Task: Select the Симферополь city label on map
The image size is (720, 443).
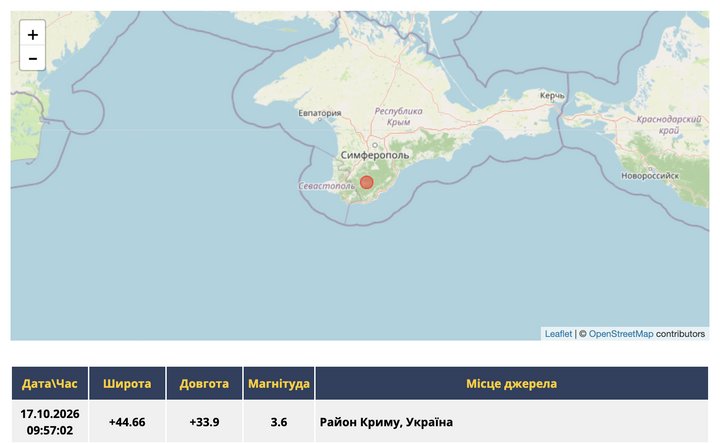Action: click(375, 155)
